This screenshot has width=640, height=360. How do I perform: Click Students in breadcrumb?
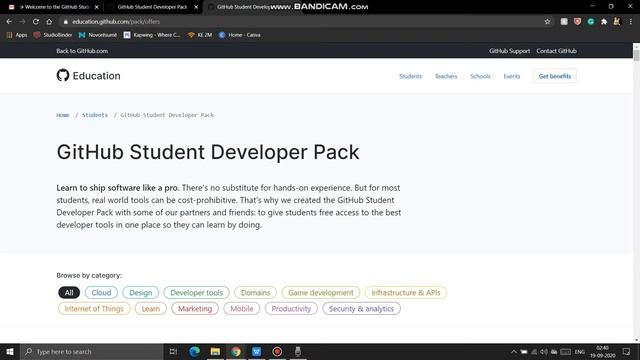pyautogui.click(x=95, y=115)
